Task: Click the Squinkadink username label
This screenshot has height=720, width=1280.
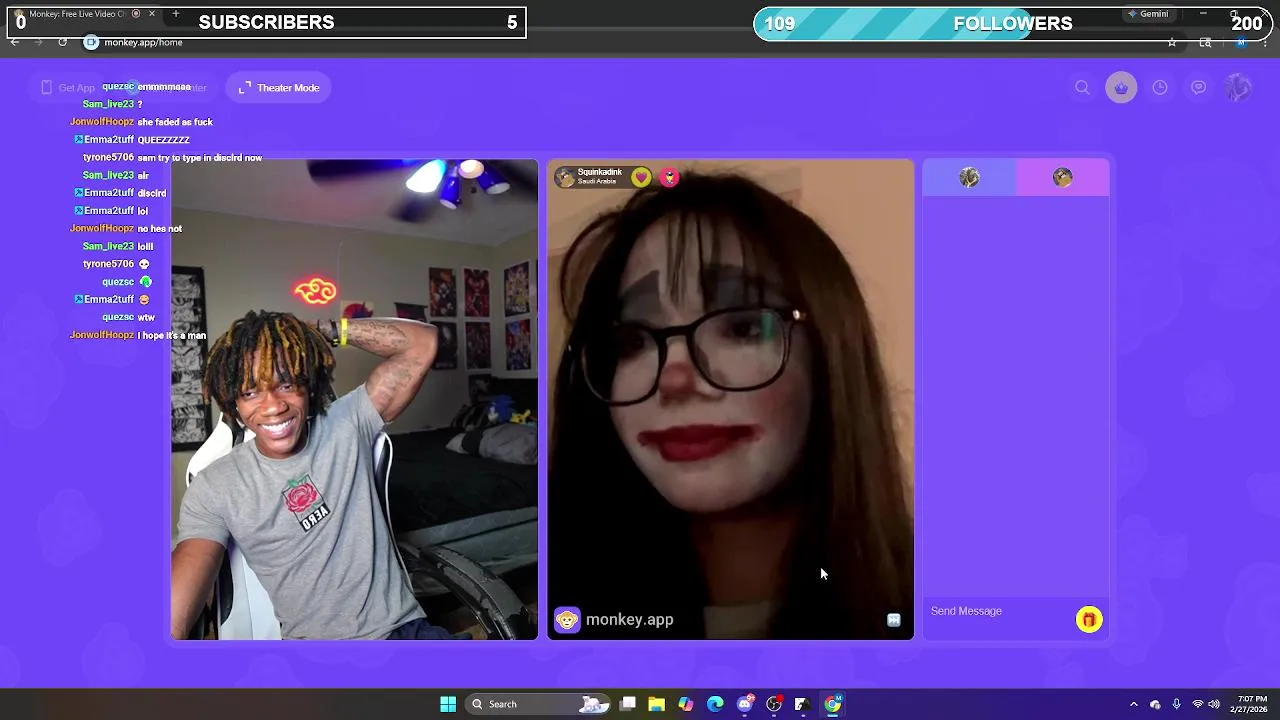Action: [x=600, y=172]
